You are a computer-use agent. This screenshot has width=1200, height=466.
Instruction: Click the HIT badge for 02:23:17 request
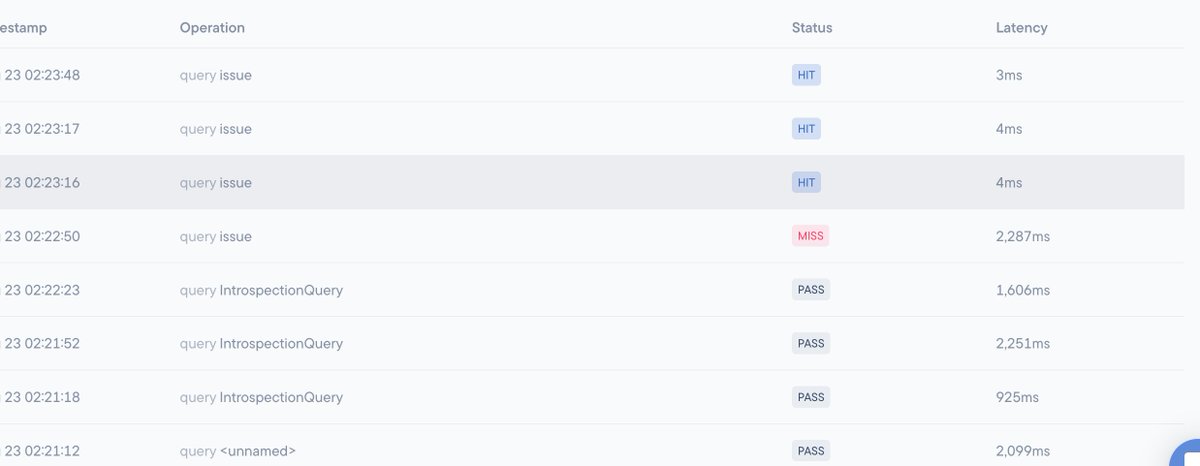[x=806, y=129]
